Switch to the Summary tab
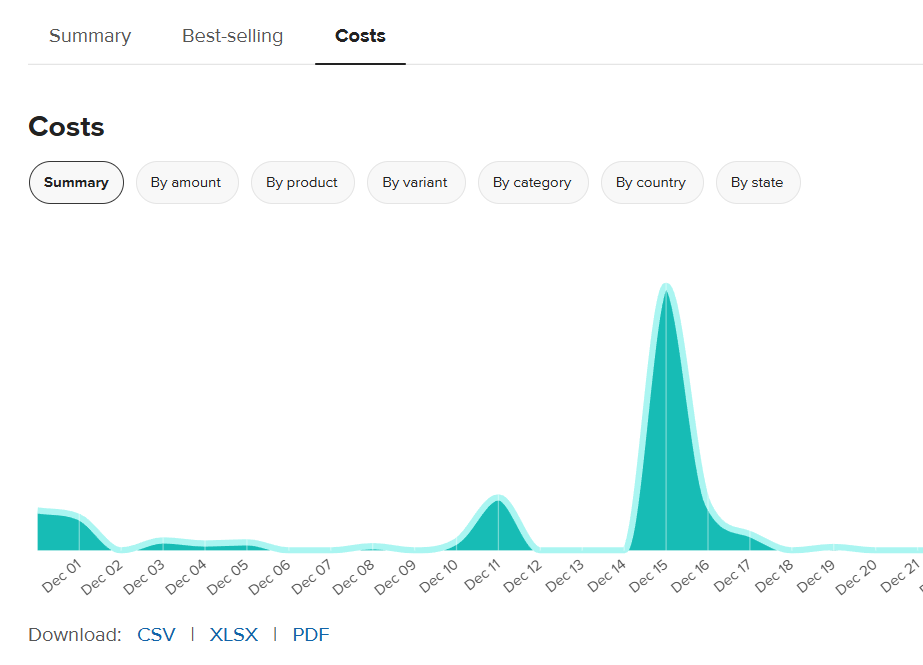The height and width of the screenshot is (665, 923). tap(89, 35)
